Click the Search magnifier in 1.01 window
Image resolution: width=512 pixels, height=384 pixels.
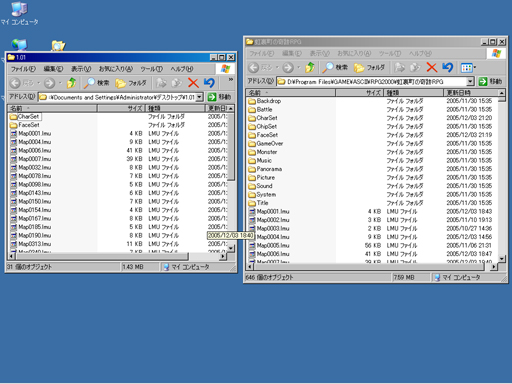[x=96, y=83]
